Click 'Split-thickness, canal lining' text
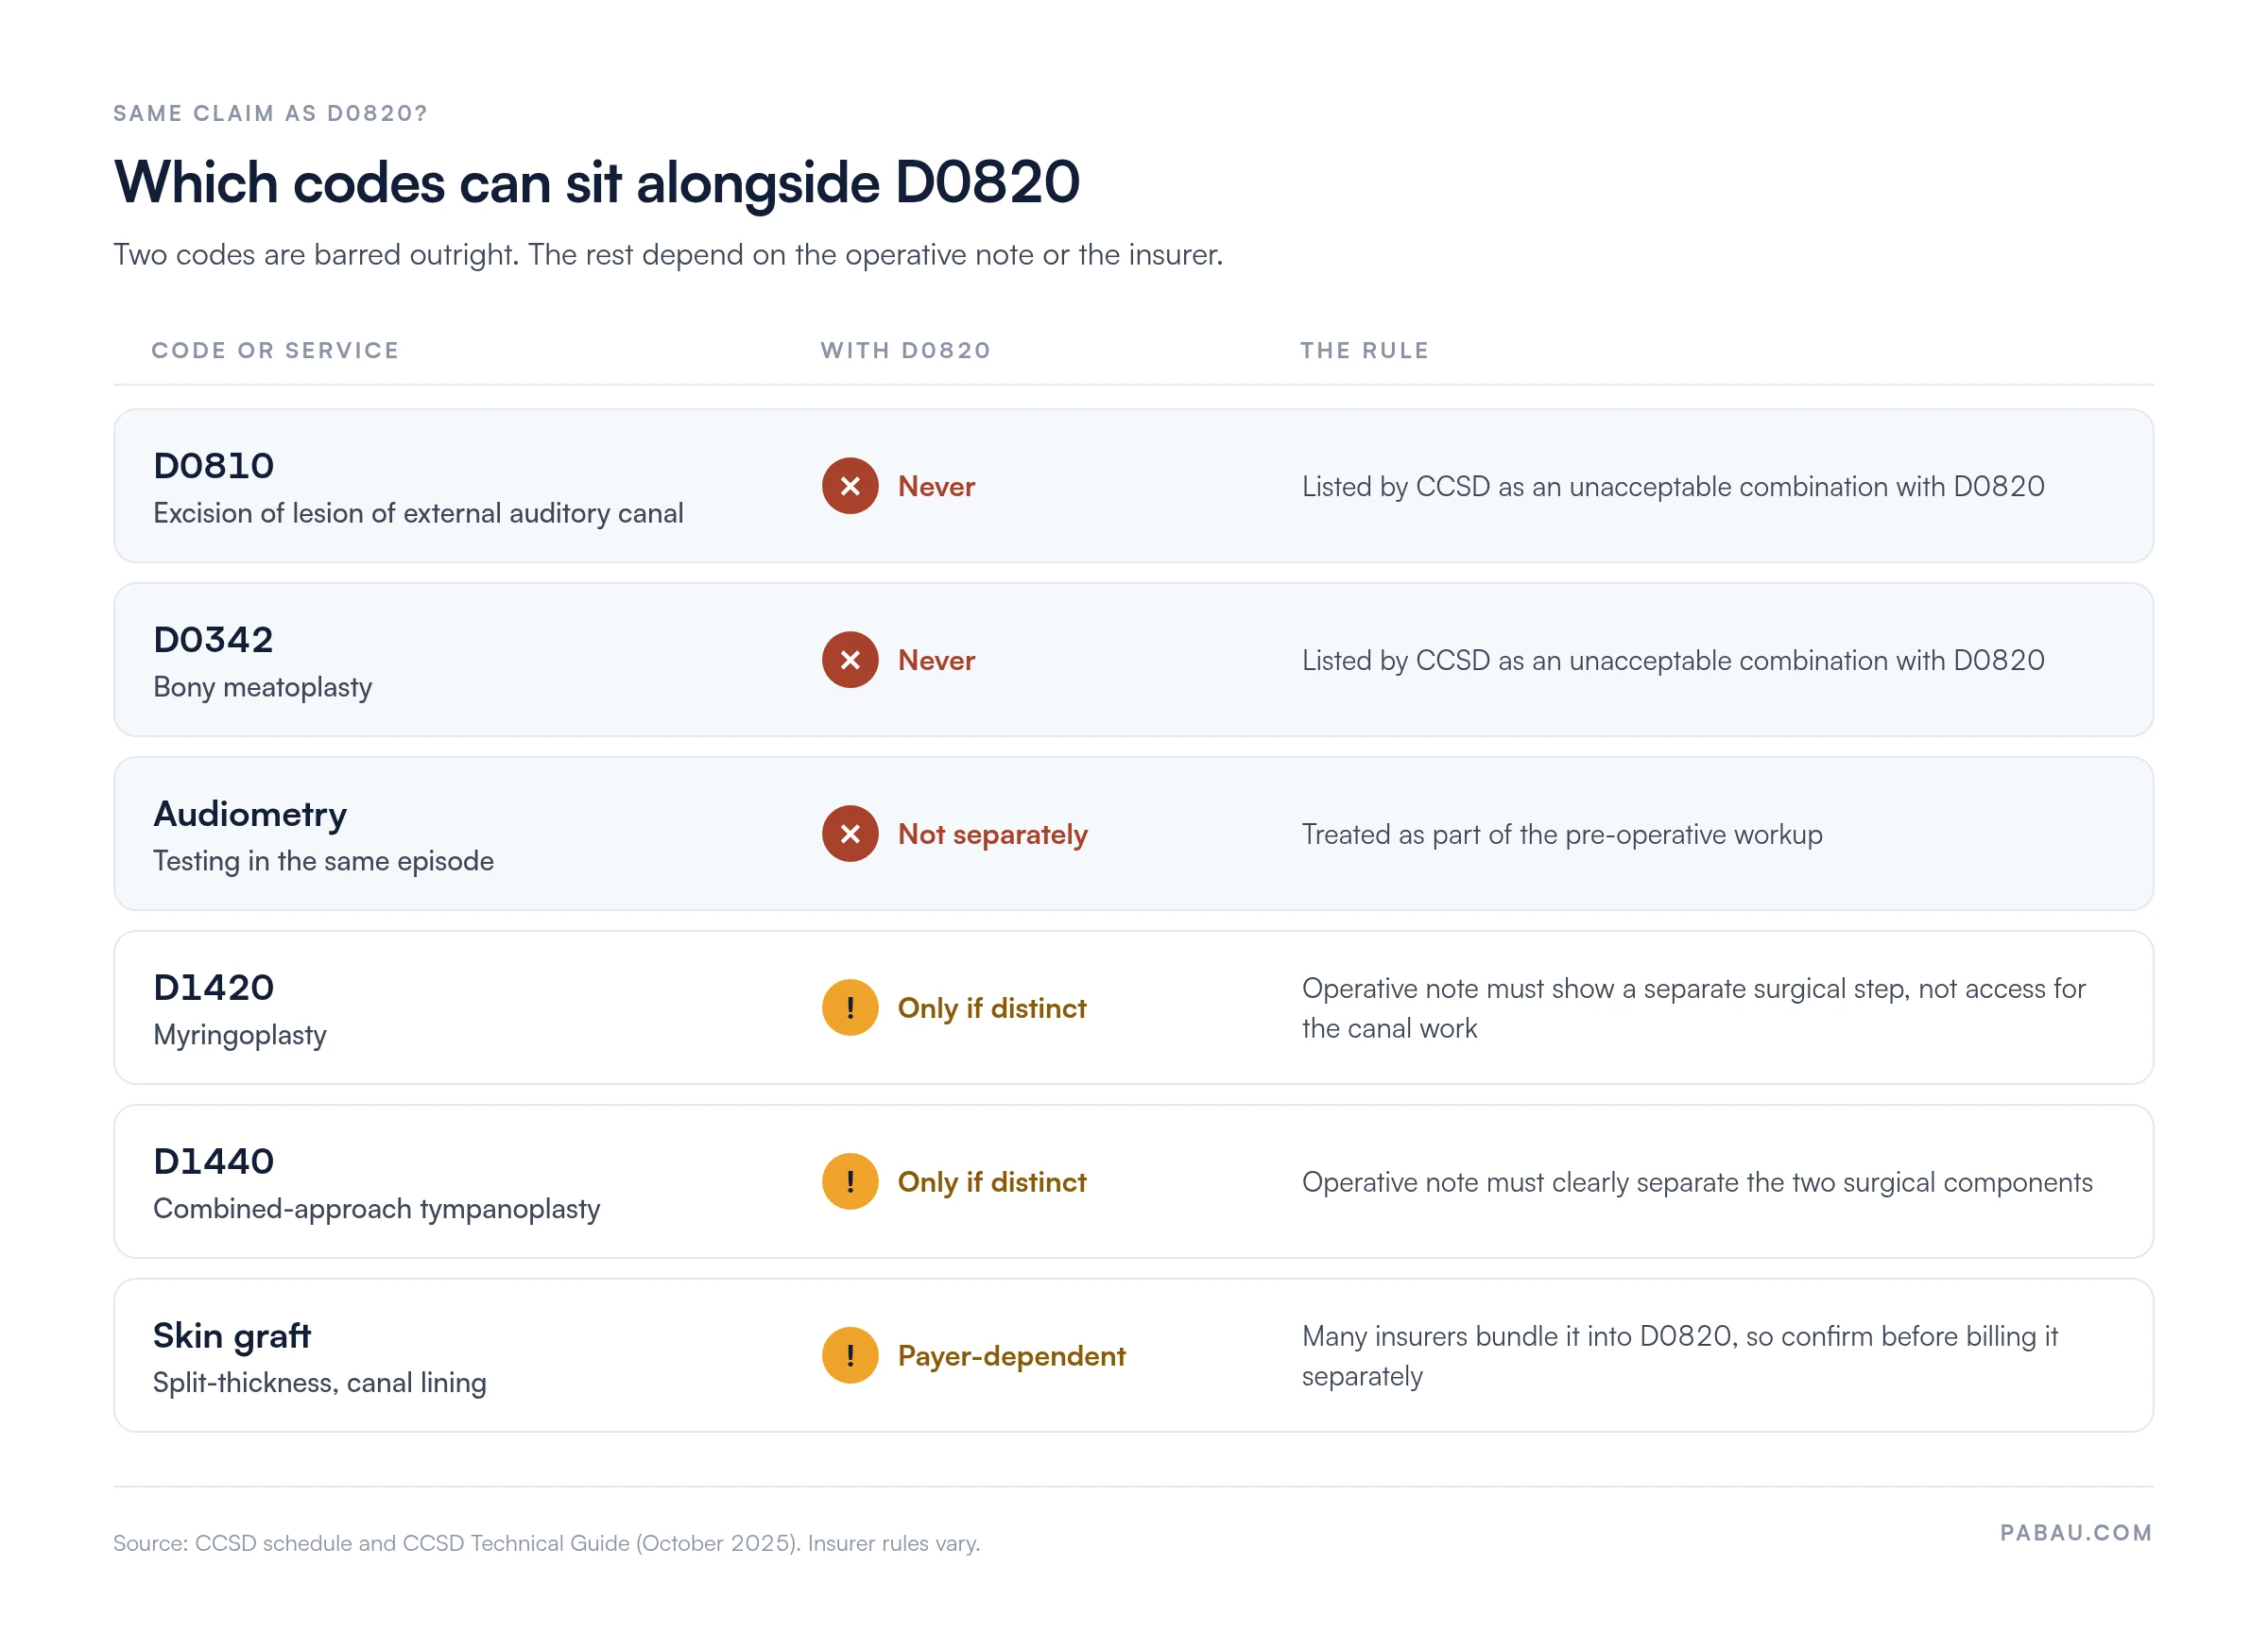Screen dimensions: 2268x1652 coord(319,1384)
